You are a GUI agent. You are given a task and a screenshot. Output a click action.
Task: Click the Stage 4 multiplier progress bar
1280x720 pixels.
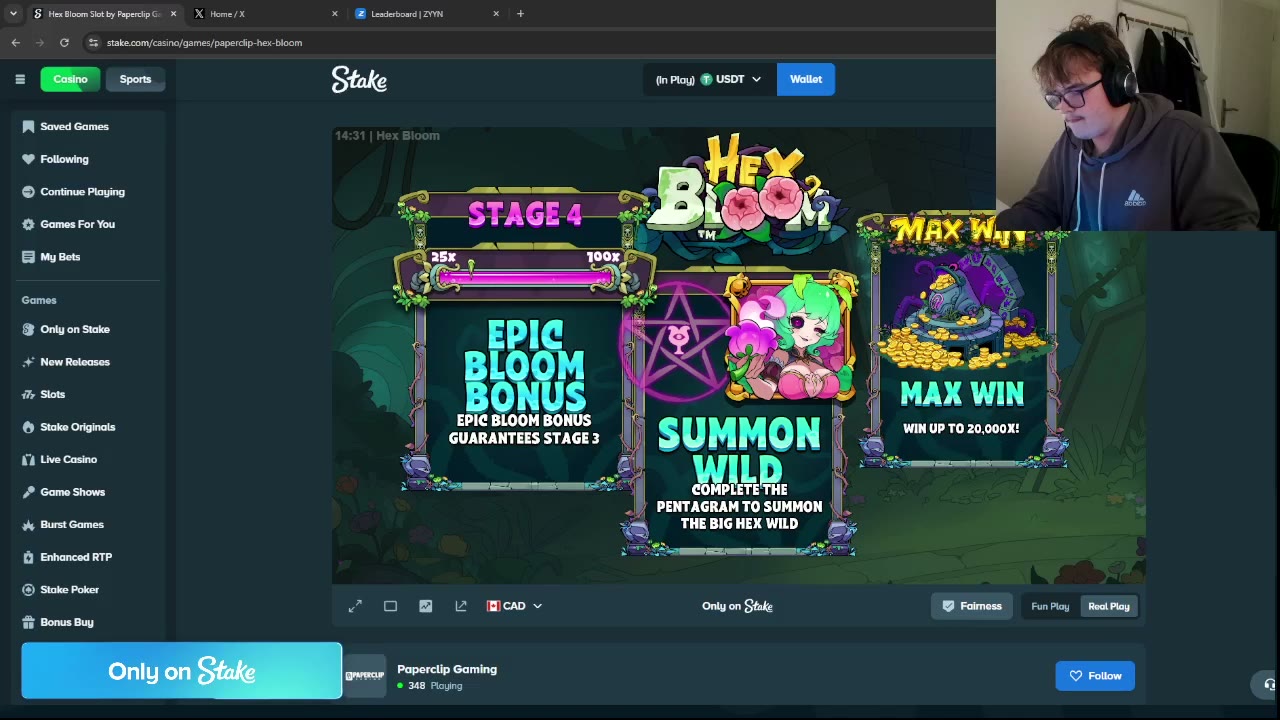tap(524, 277)
